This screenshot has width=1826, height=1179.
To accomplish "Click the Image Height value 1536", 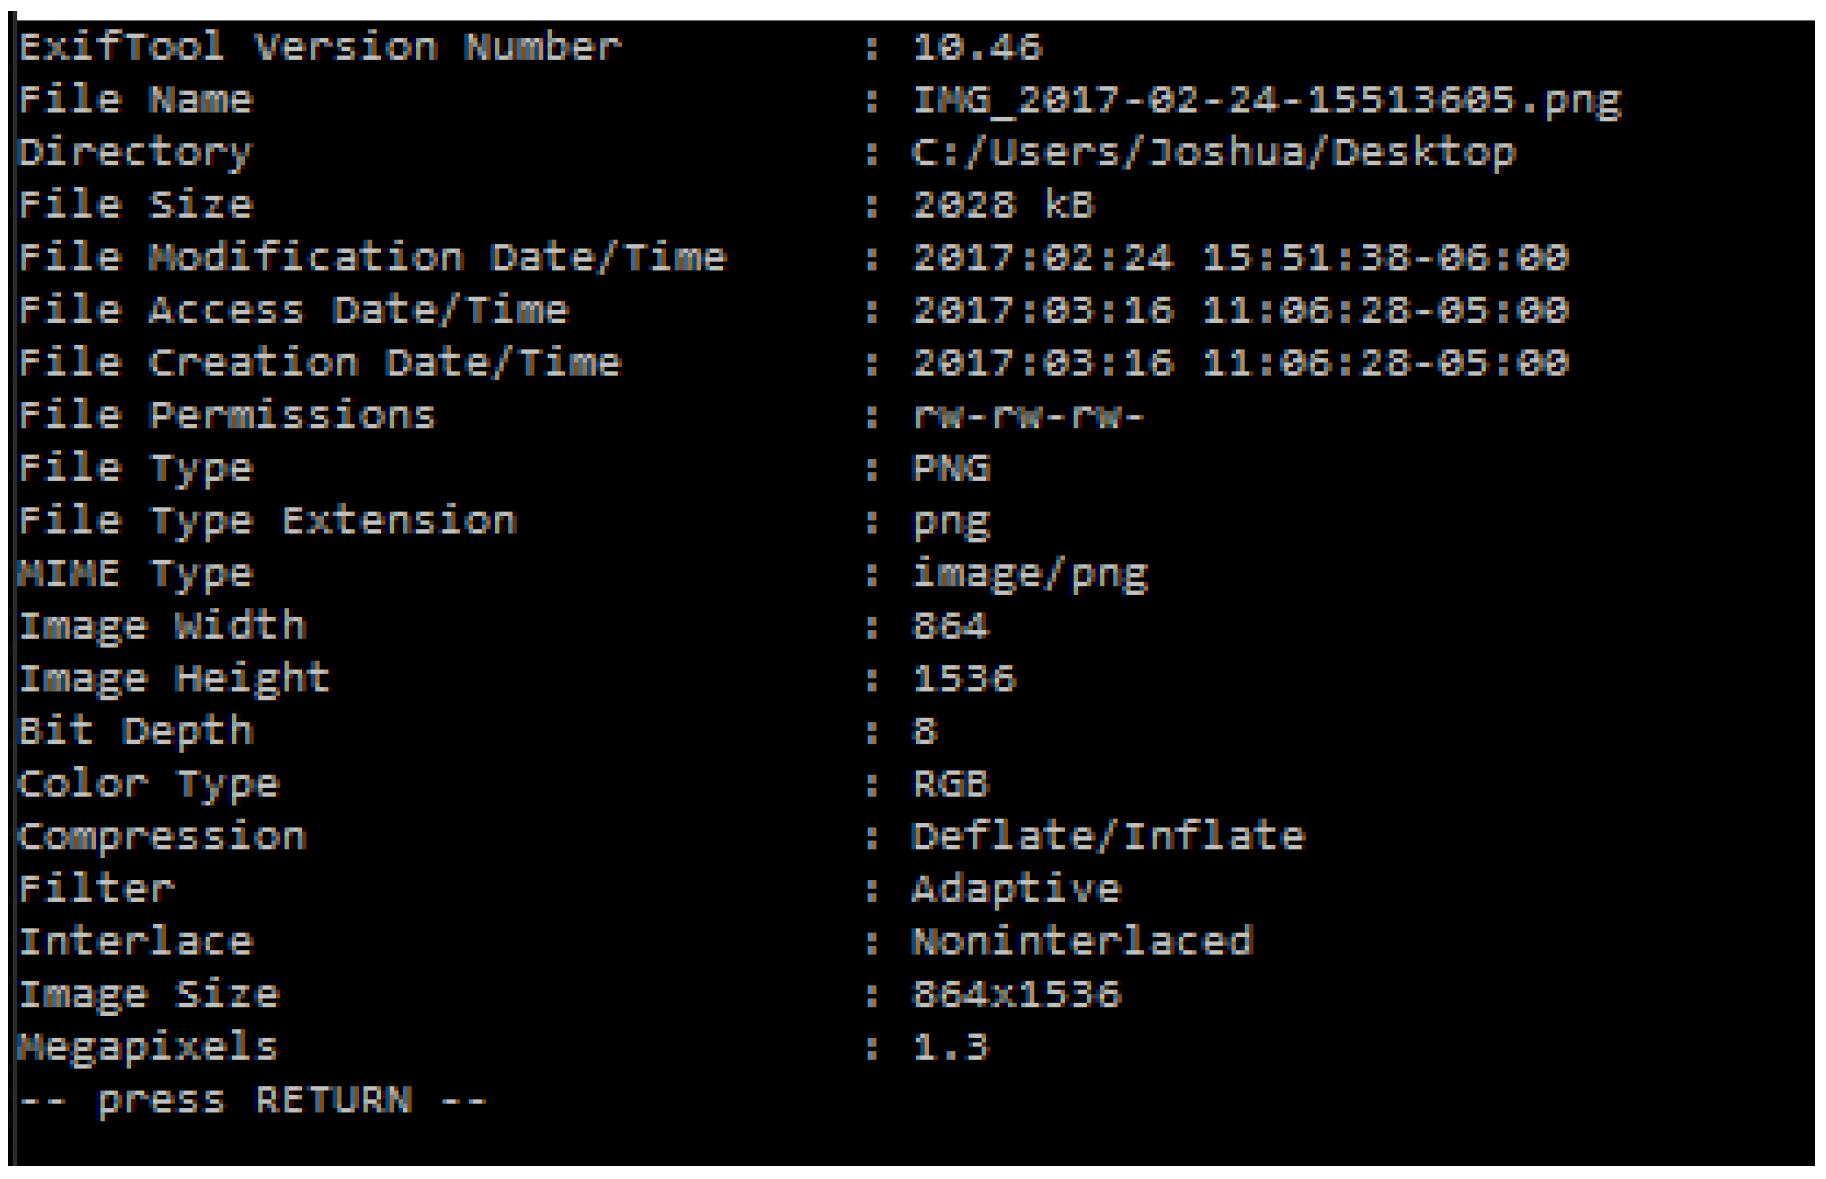I will [964, 679].
